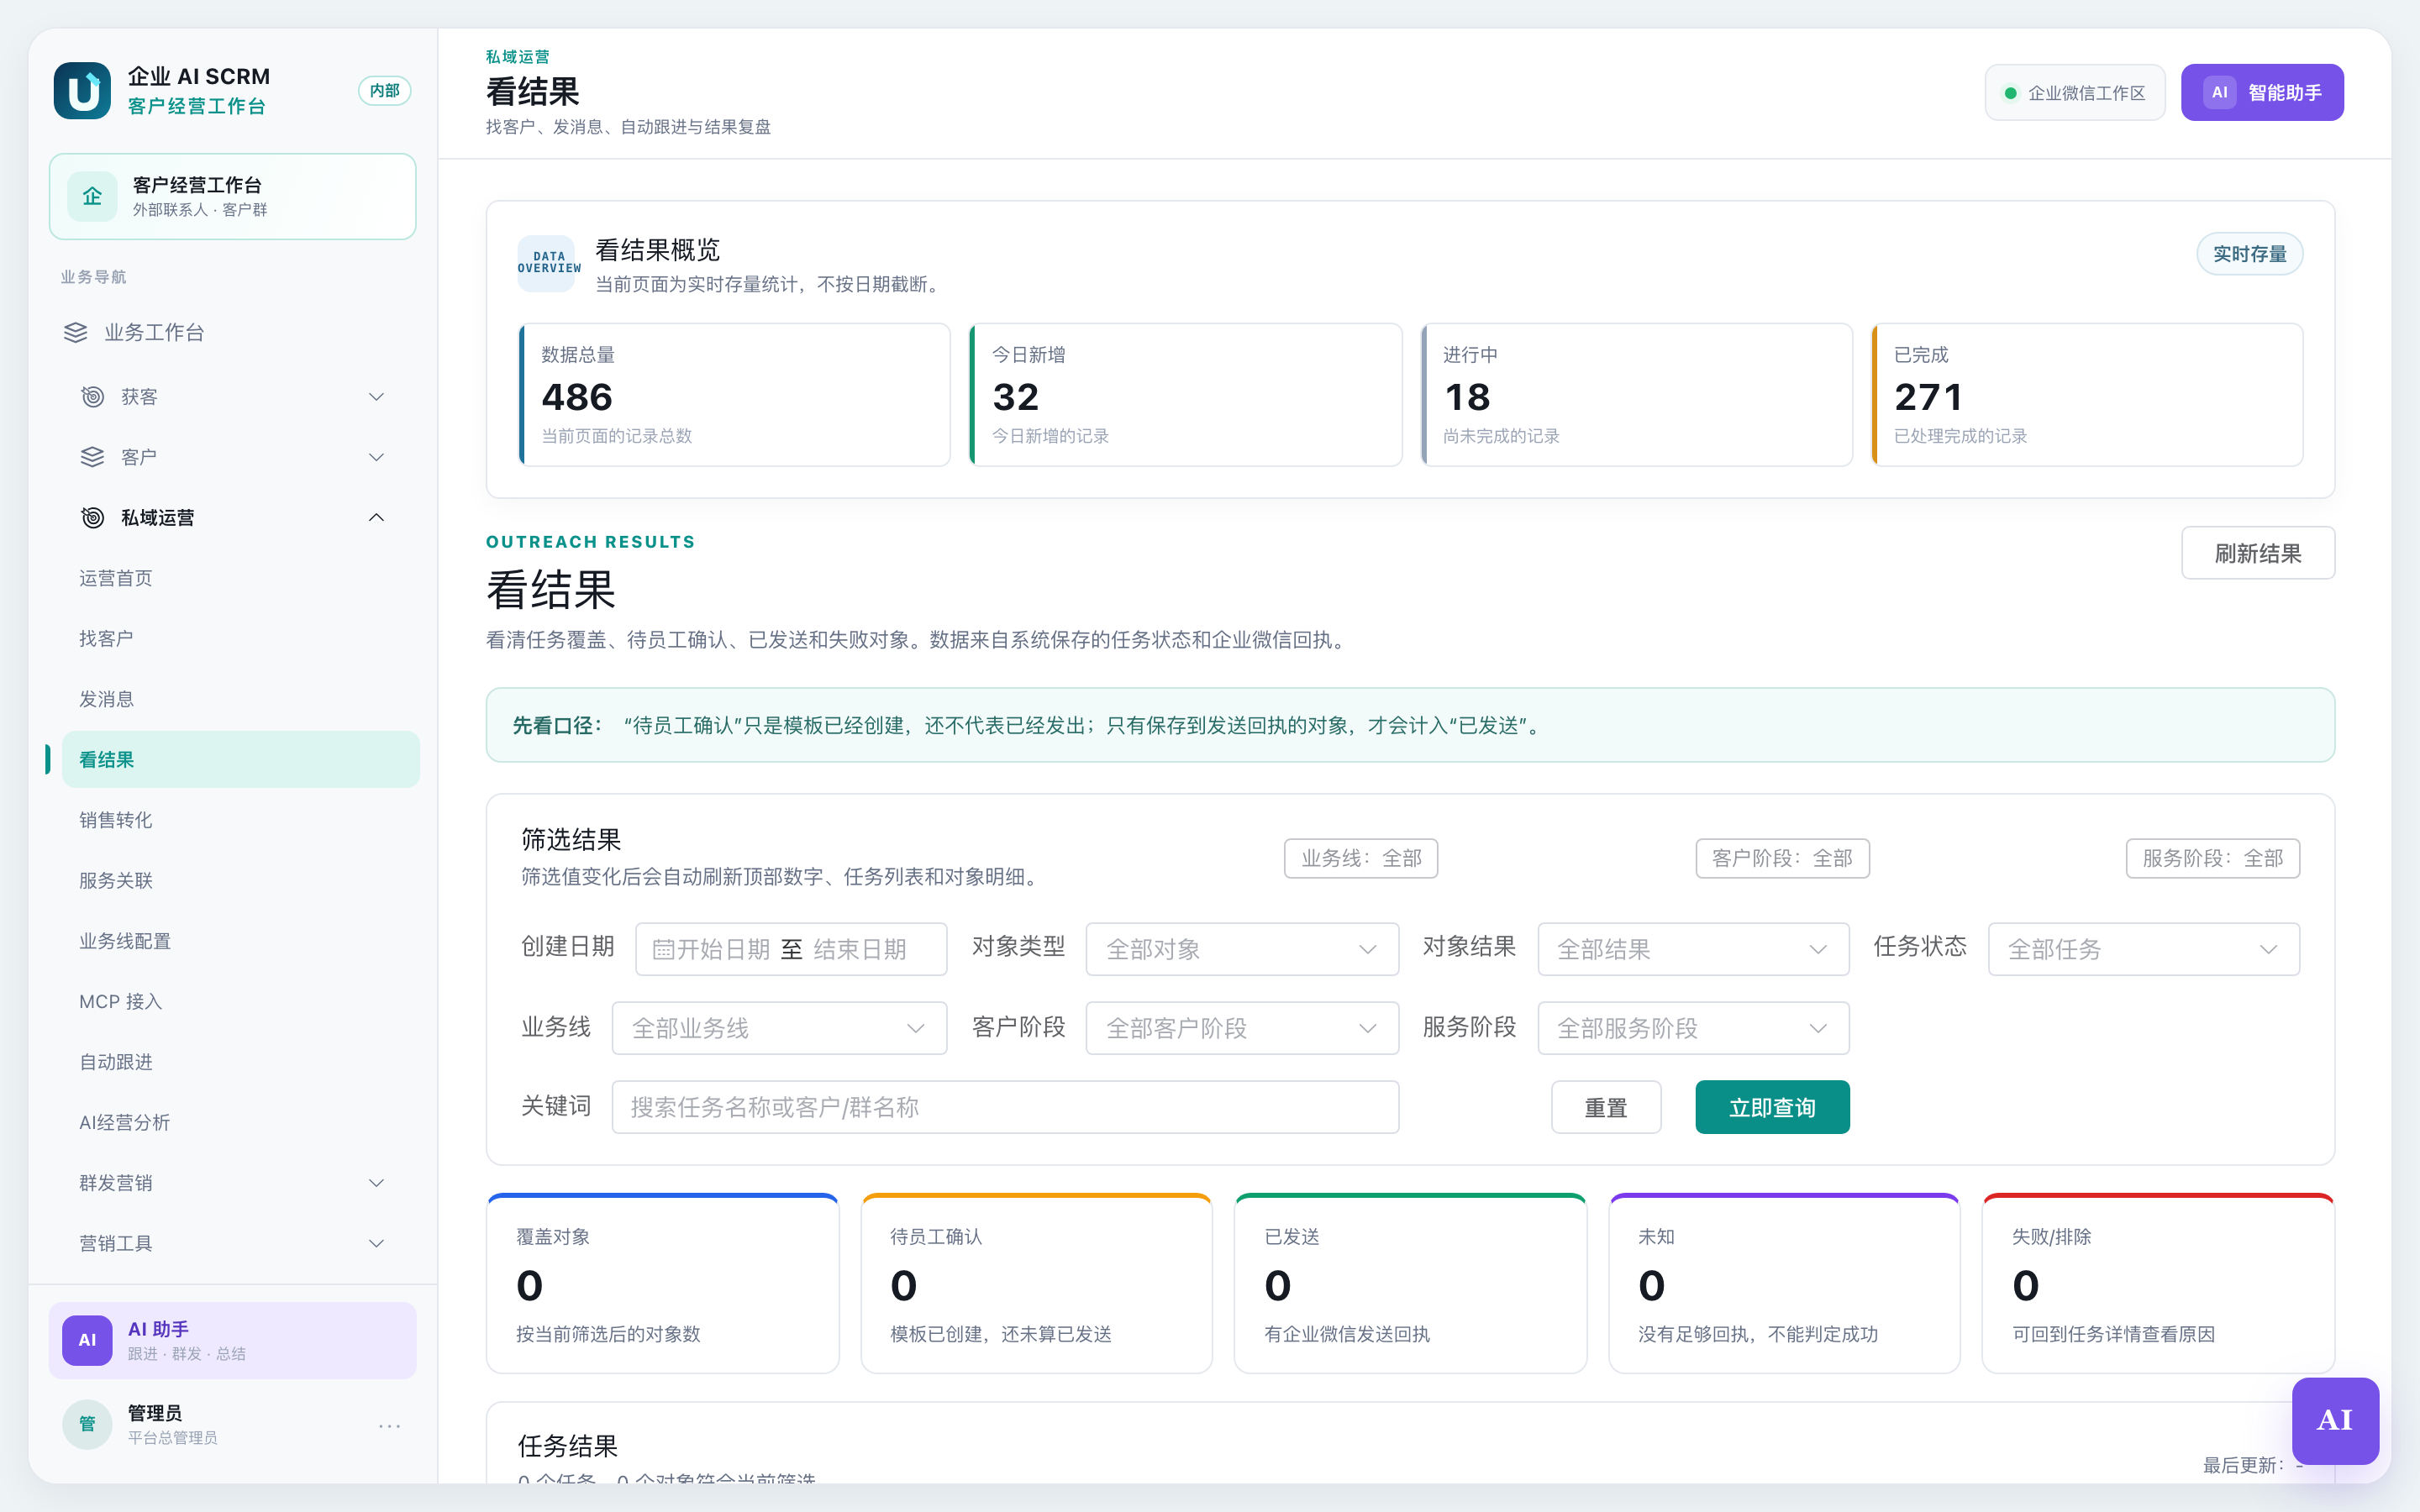Click the 数据总量 486 stat card
This screenshot has height=1512, width=2420.
pos(734,394)
